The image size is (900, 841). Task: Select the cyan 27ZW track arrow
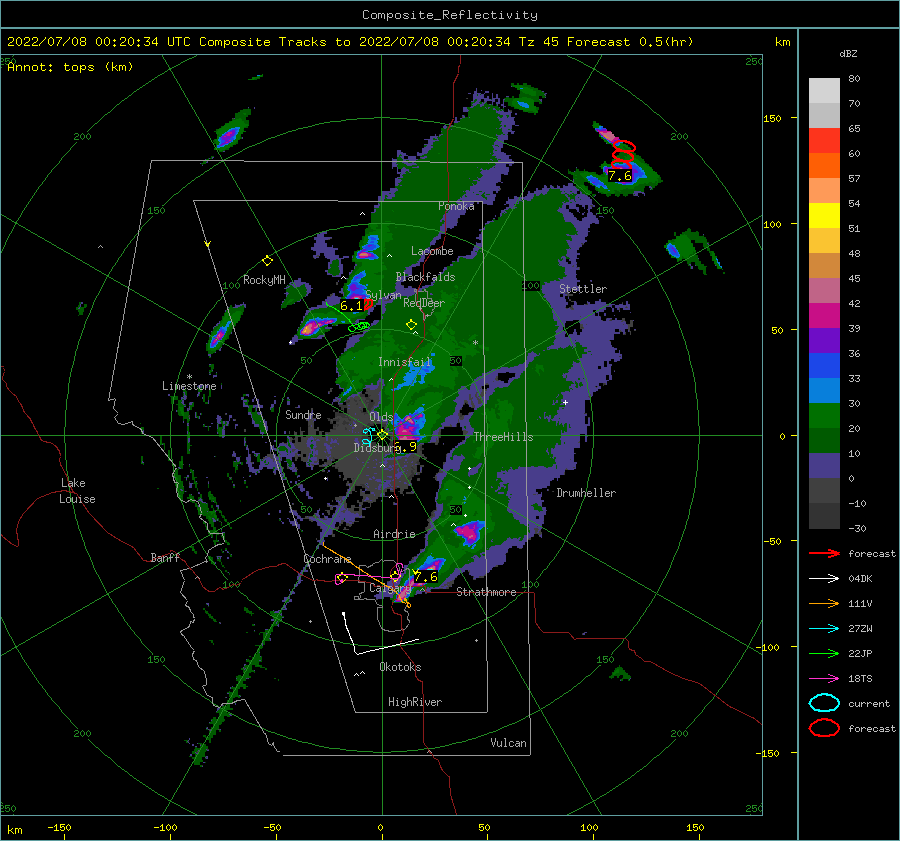coord(824,629)
